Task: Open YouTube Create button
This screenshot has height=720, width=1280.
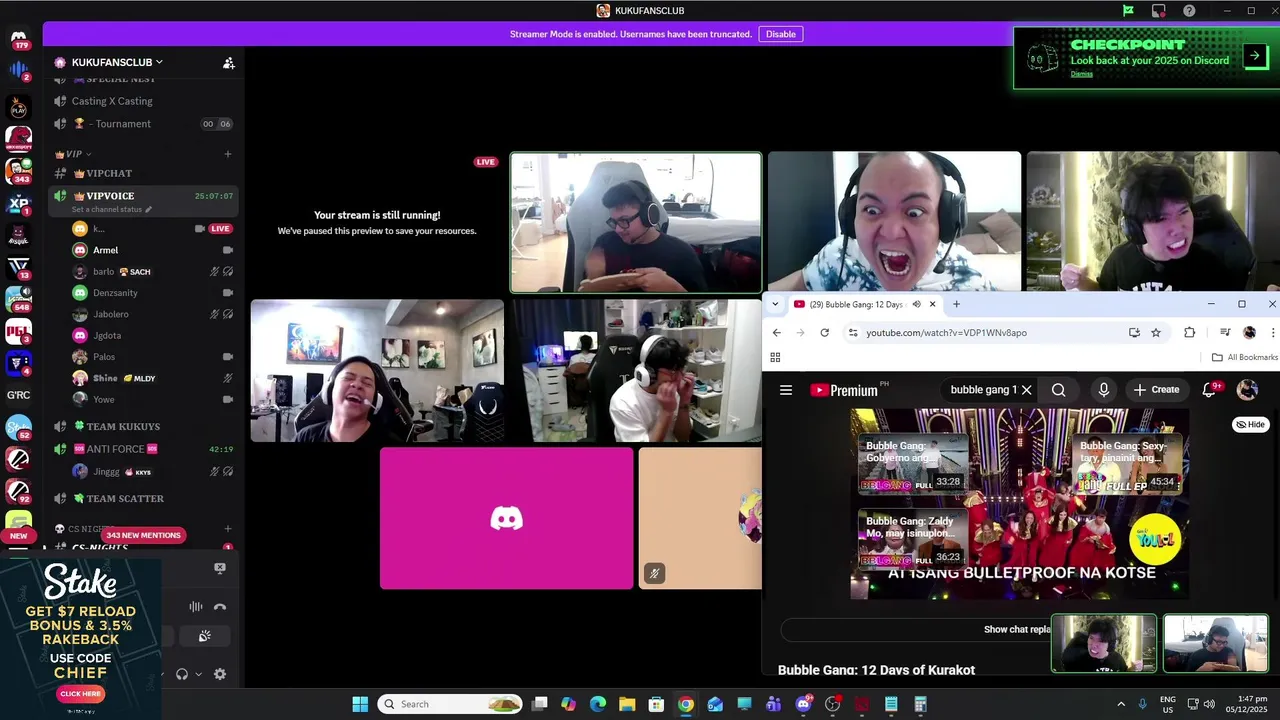Action: 1156,390
